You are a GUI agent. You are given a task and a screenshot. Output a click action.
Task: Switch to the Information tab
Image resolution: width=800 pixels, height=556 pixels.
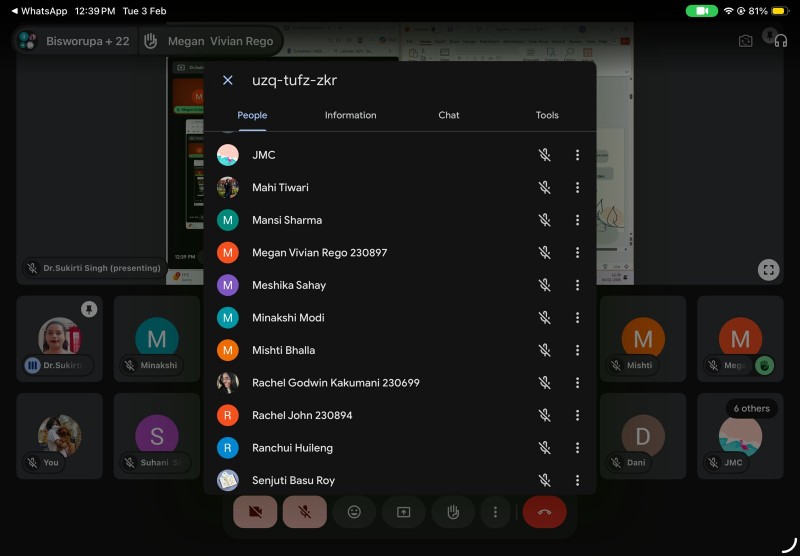[350, 115]
